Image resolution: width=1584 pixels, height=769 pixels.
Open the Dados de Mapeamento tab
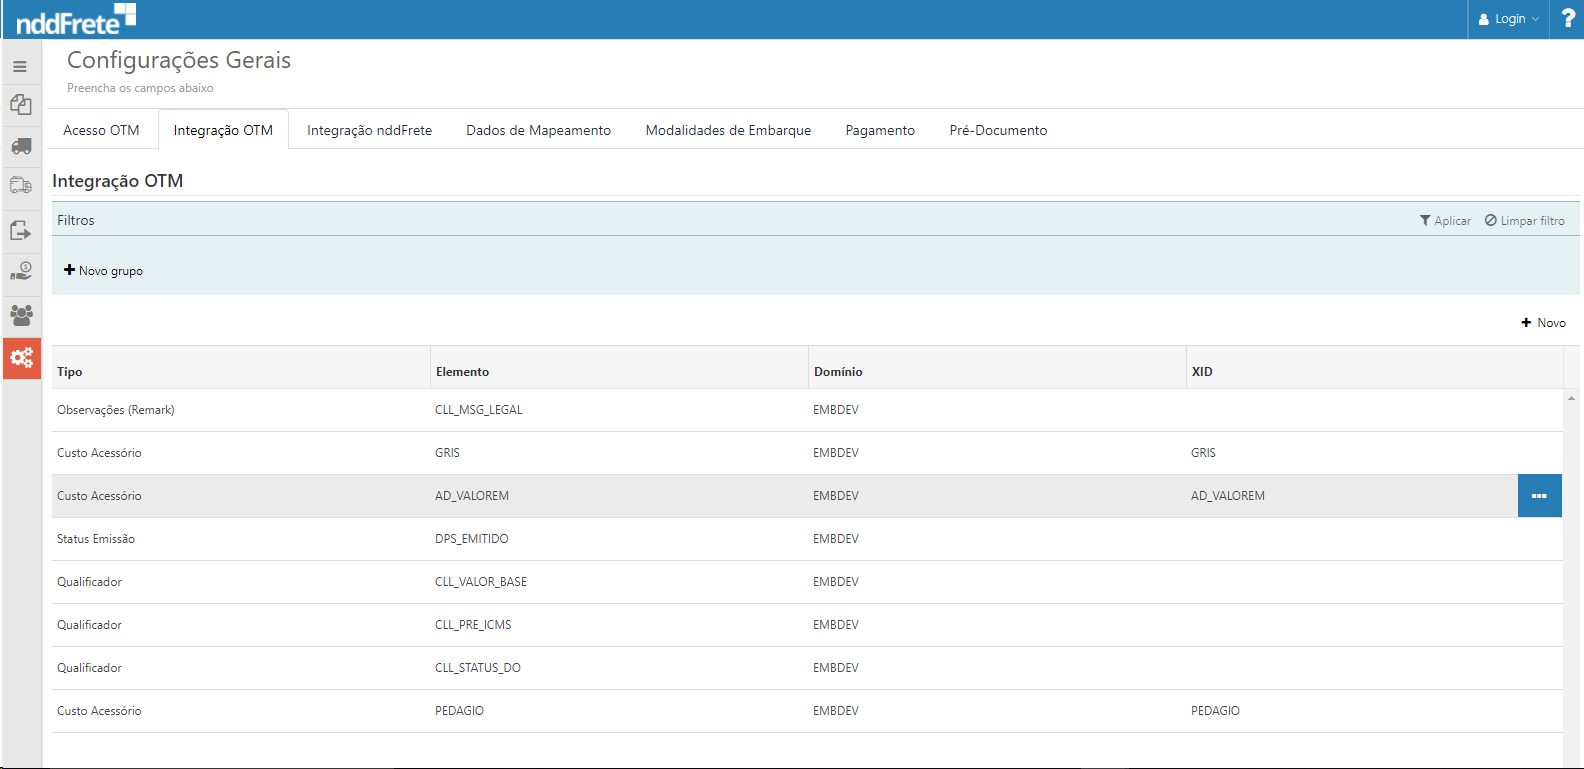click(538, 130)
